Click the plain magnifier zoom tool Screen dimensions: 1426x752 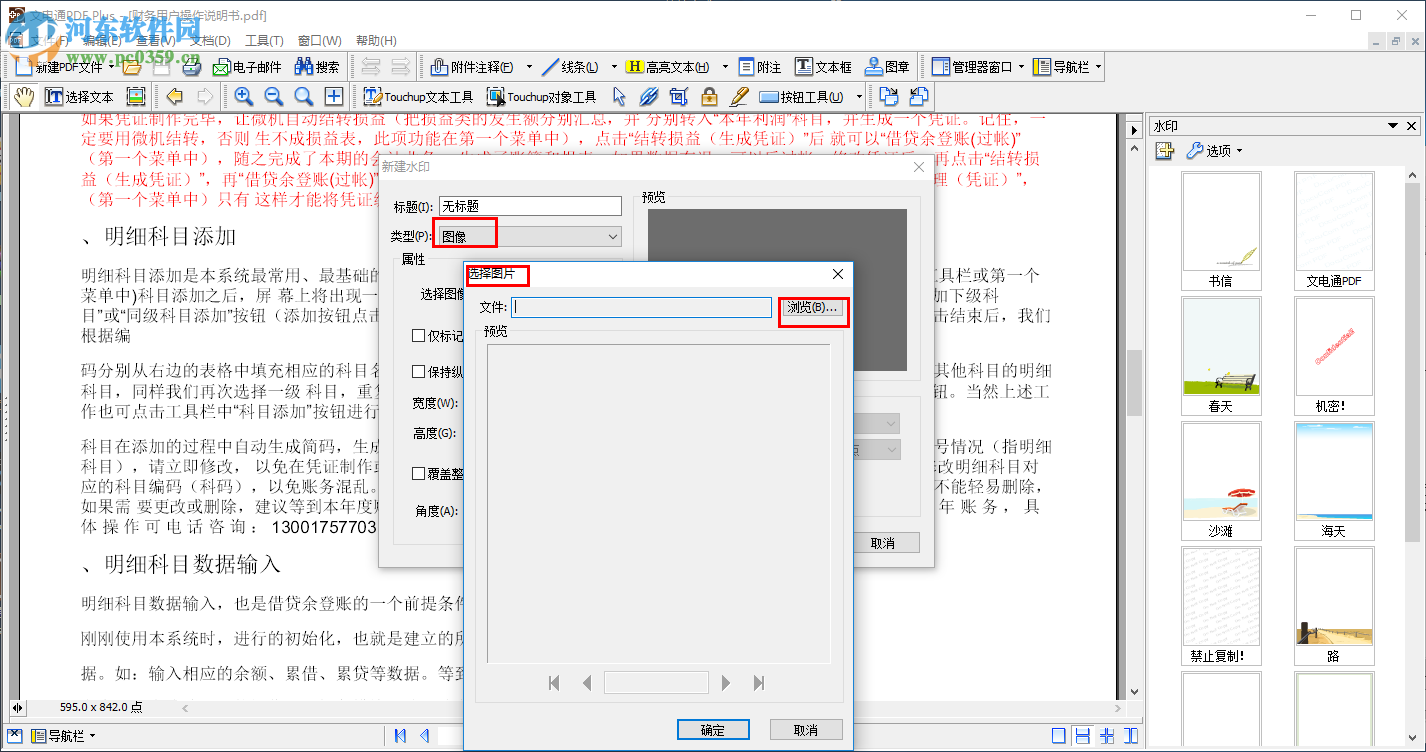click(304, 97)
